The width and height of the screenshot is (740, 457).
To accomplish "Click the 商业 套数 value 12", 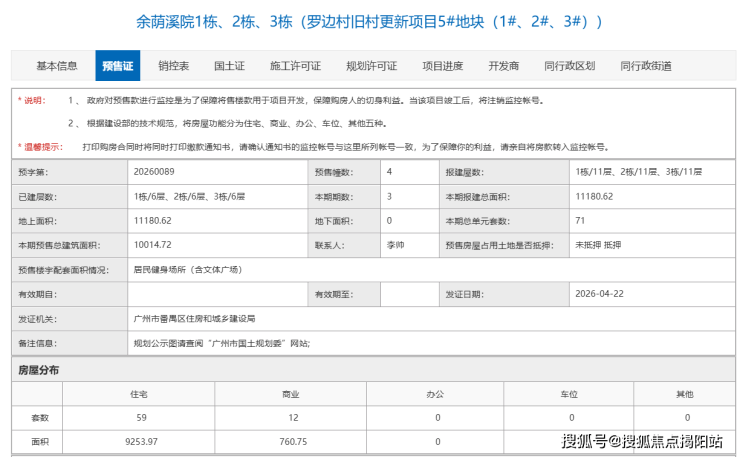I will pos(293,418).
